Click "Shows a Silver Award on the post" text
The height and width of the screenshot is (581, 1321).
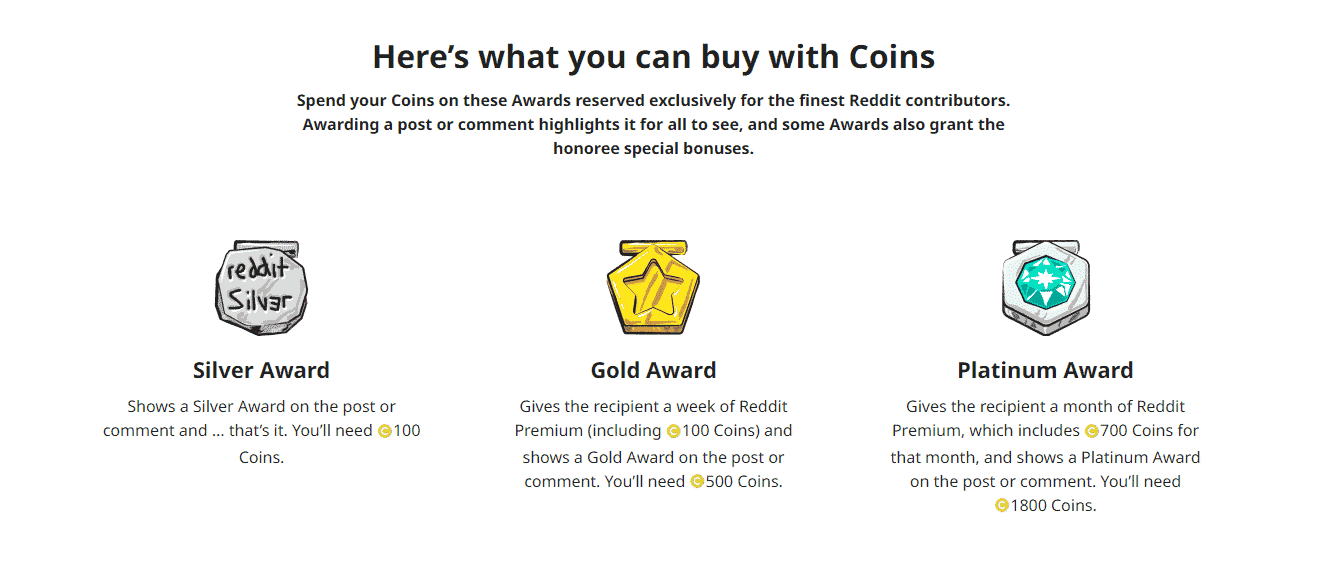click(x=261, y=407)
